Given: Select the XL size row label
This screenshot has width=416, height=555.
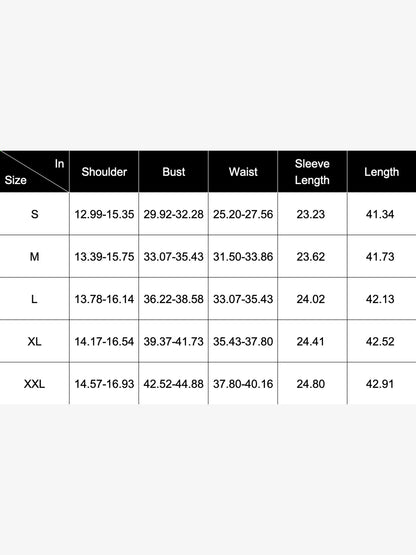Looking at the screenshot, I should [x=34, y=342].
